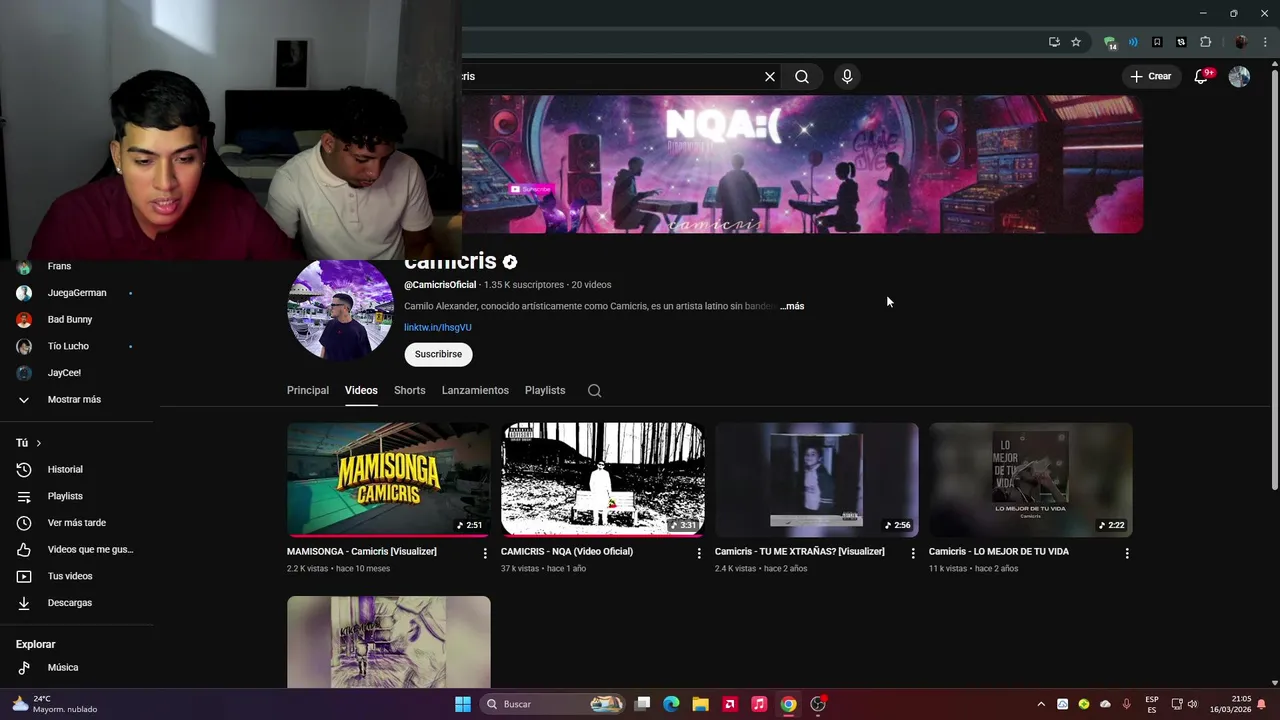This screenshot has width=1280, height=720.
Task: Open YouTube account avatar menu
Action: point(1239,76)
